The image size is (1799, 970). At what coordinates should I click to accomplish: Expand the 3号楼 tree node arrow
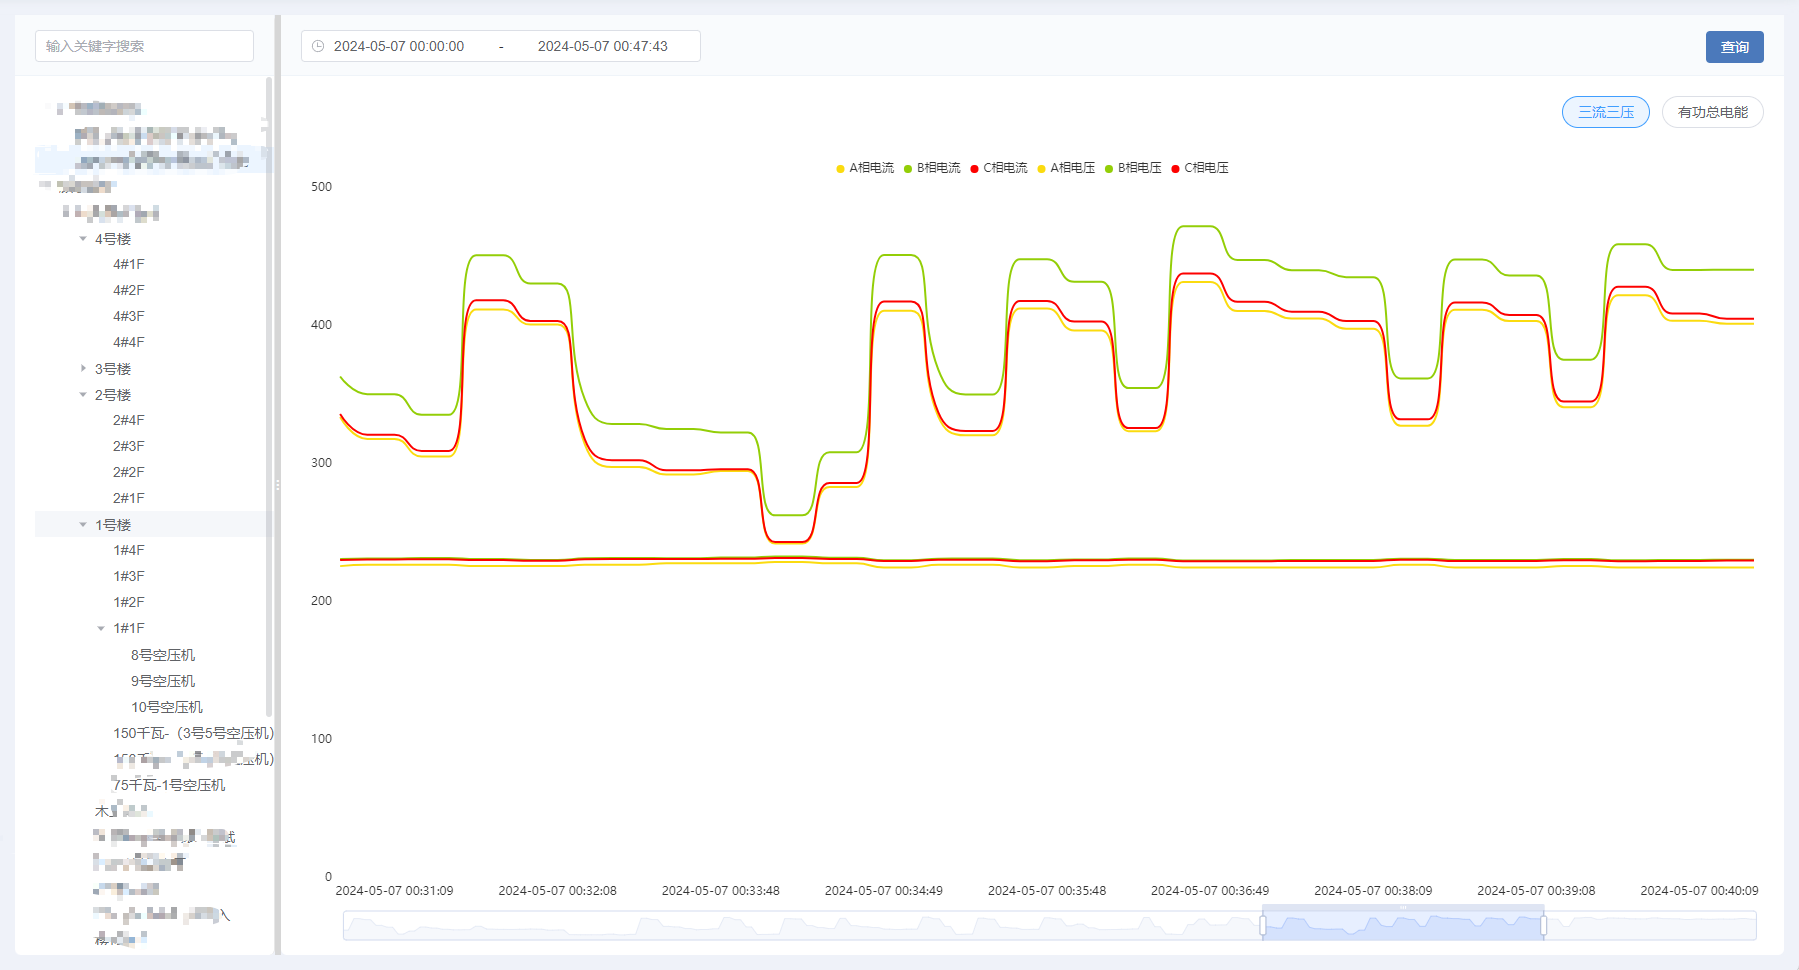[83, 369]
